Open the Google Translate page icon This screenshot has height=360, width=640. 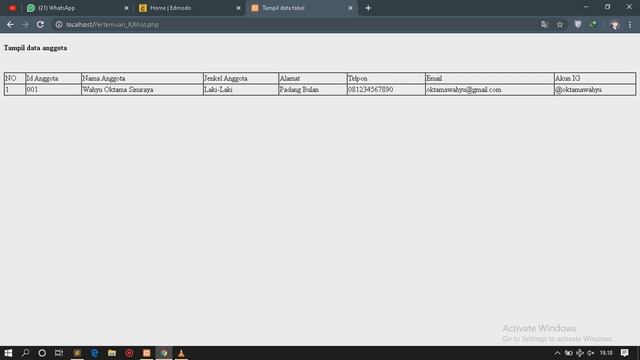point(544,24)
